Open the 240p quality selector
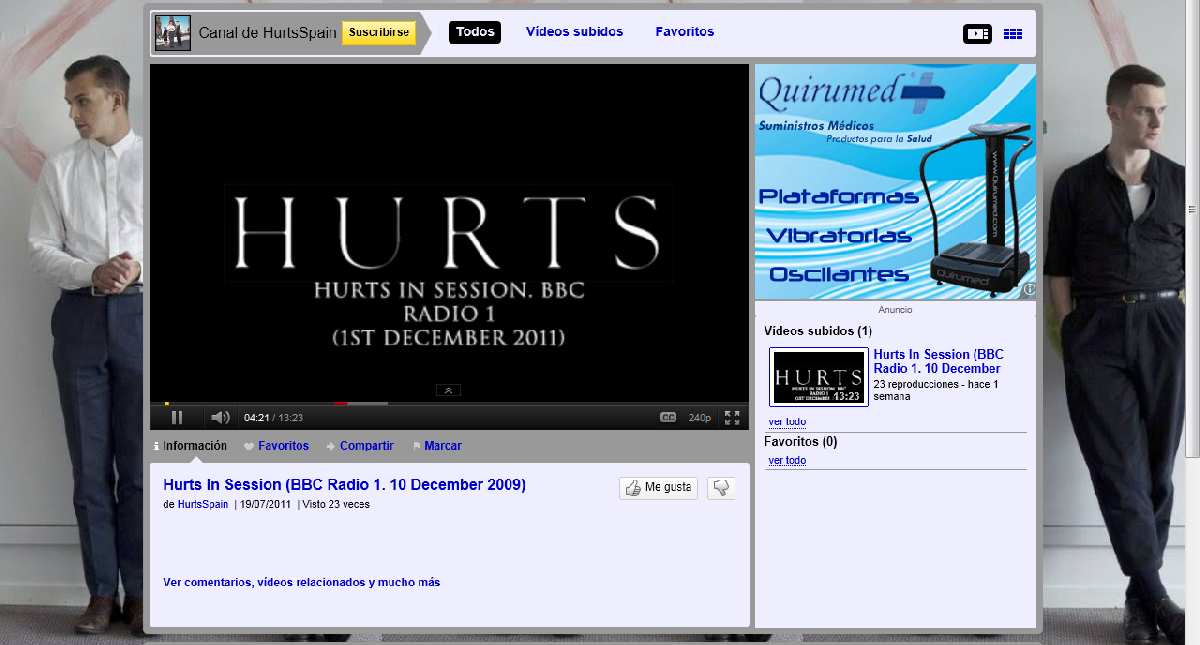 (x=698, y=417)
